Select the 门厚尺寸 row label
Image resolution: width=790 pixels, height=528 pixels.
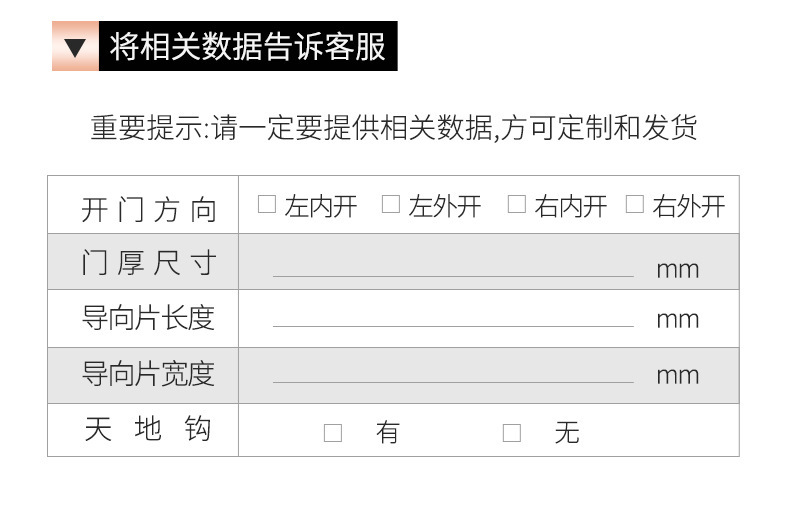[148, 264]
